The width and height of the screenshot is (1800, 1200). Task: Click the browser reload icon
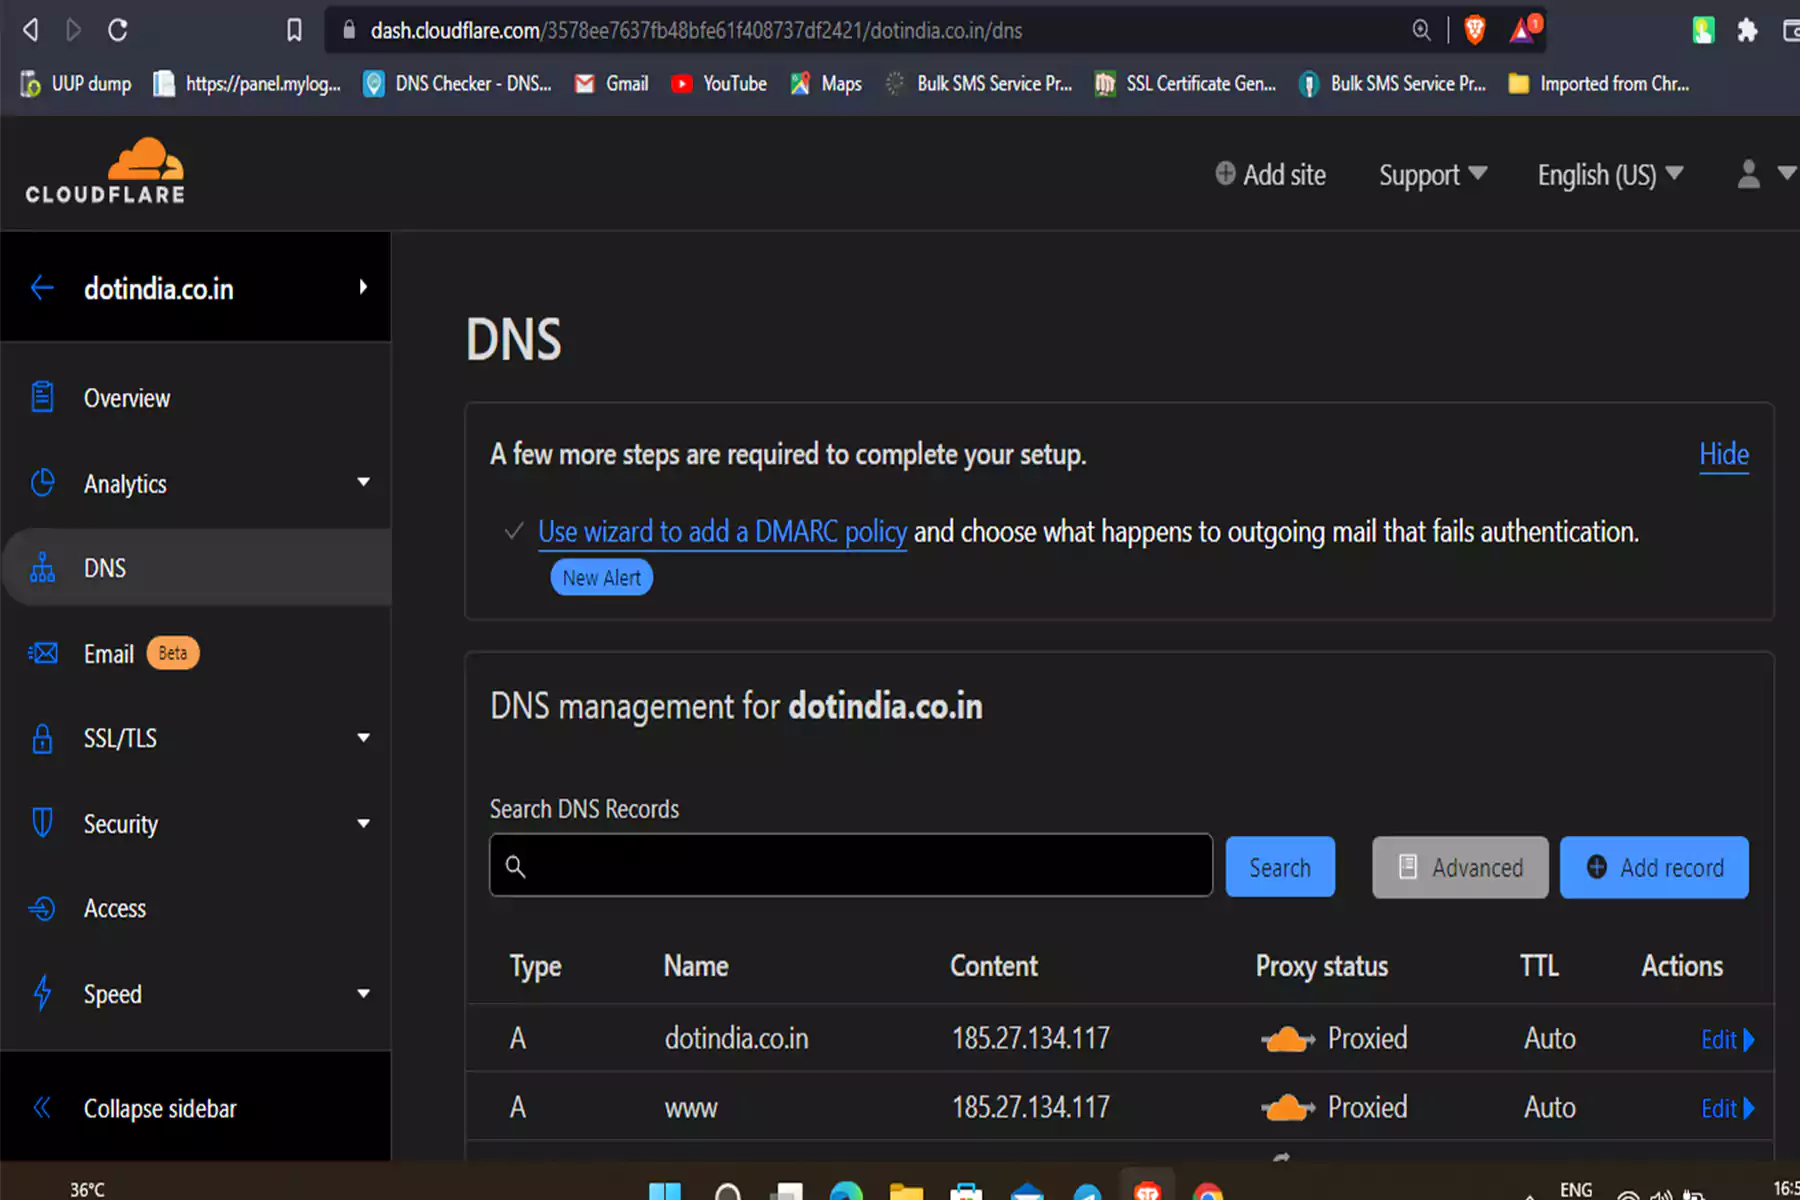tap(118, 30)
